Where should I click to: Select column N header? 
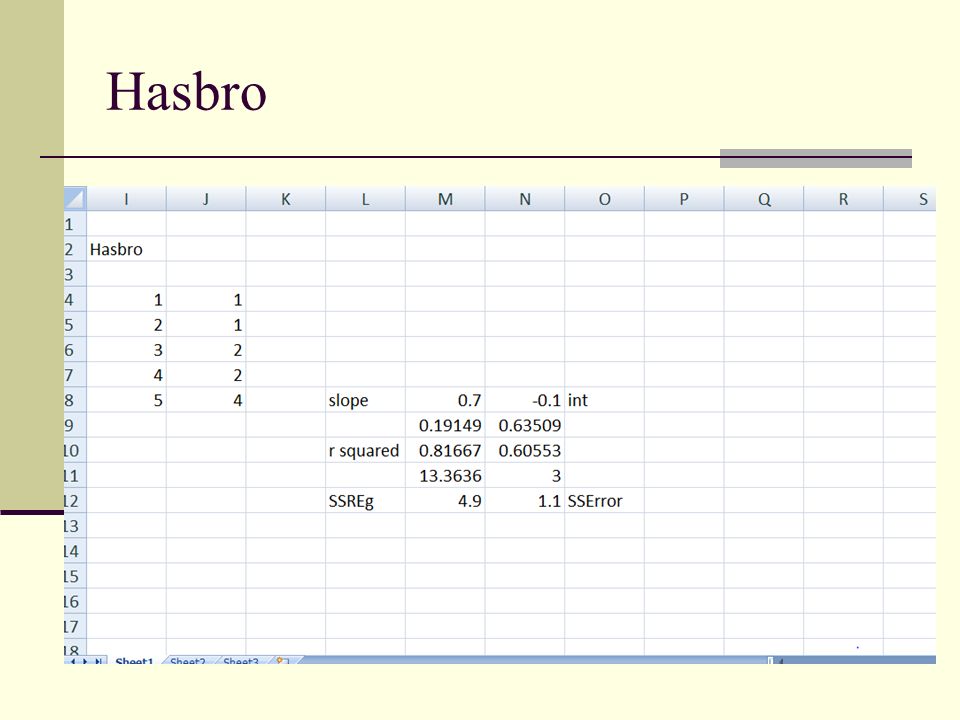point(525,199)
